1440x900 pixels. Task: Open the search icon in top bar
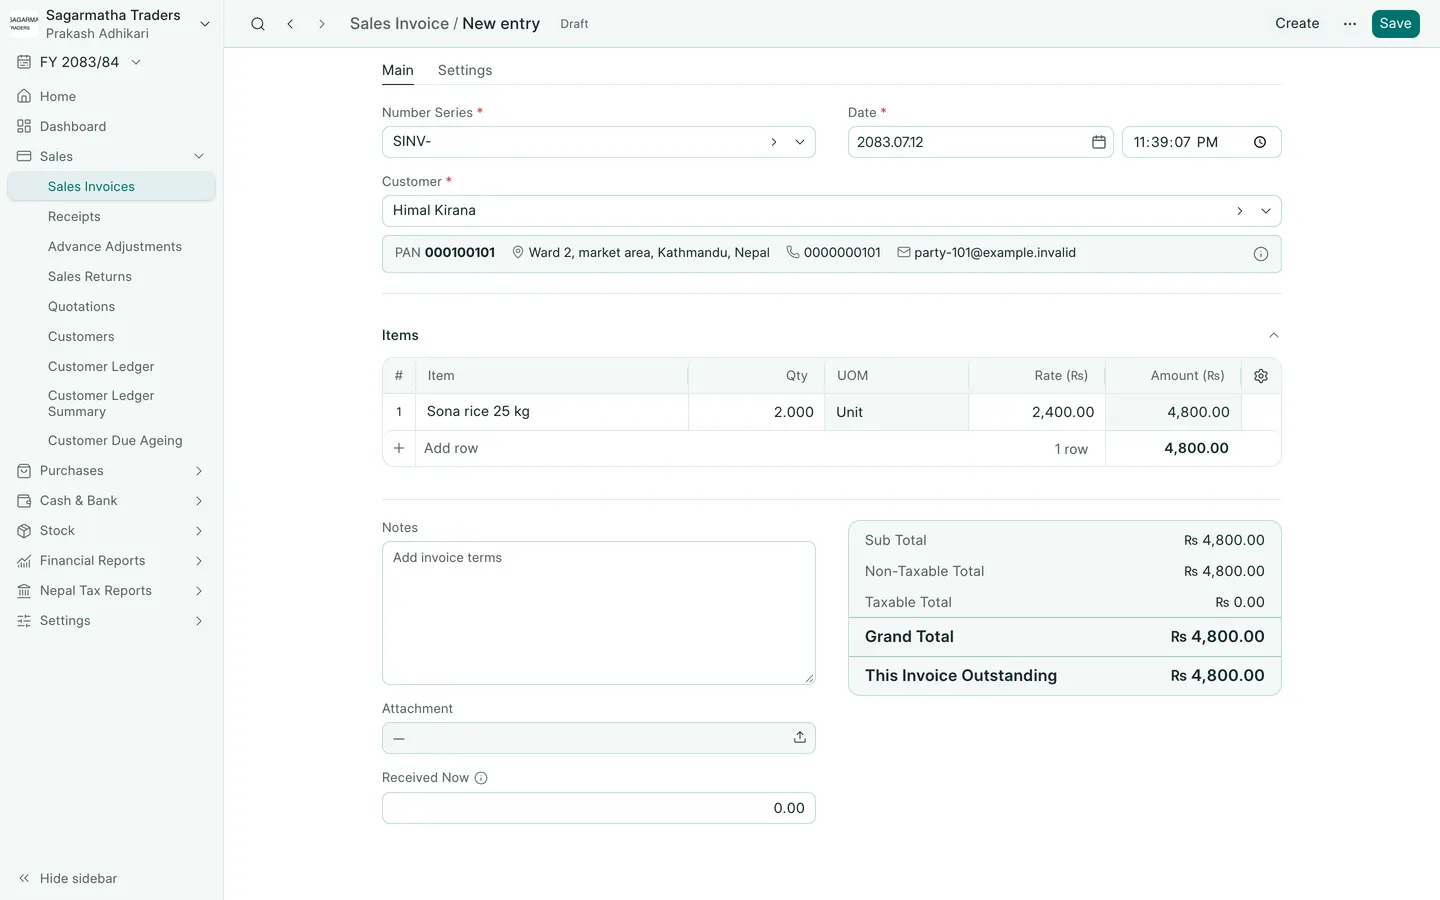[258, 24]
